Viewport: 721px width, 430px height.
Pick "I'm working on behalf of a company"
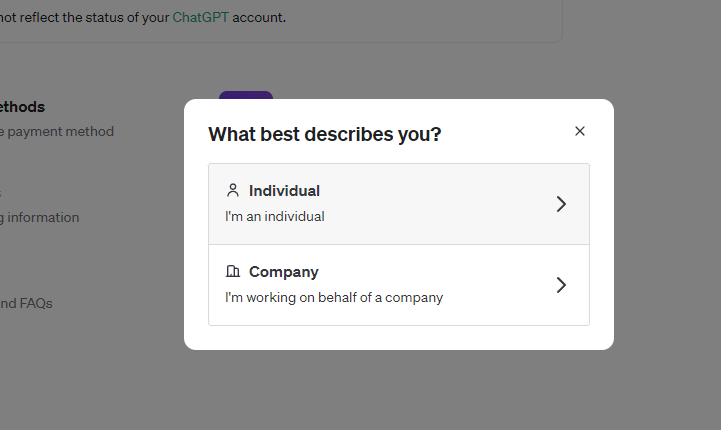[334, 297]
